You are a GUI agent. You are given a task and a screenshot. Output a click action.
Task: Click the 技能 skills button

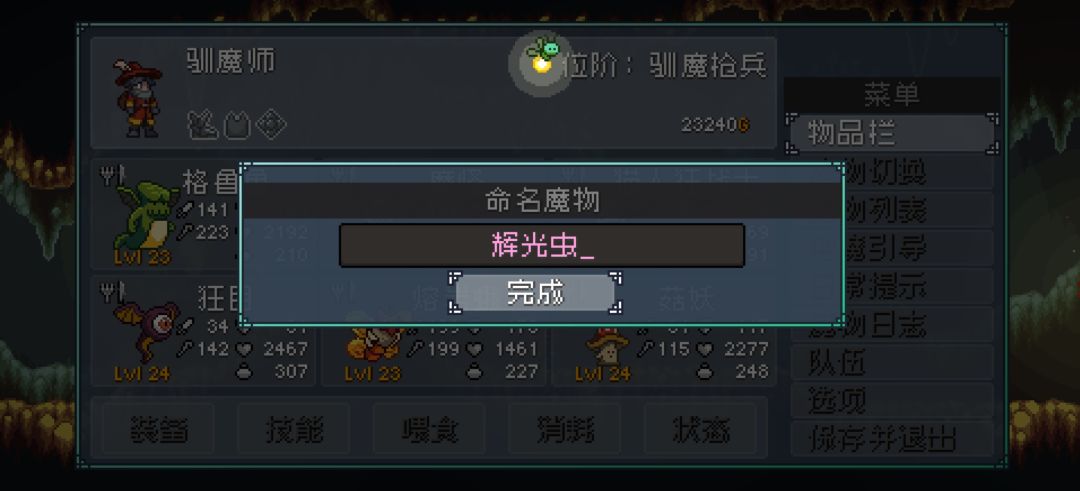(293, 430)
